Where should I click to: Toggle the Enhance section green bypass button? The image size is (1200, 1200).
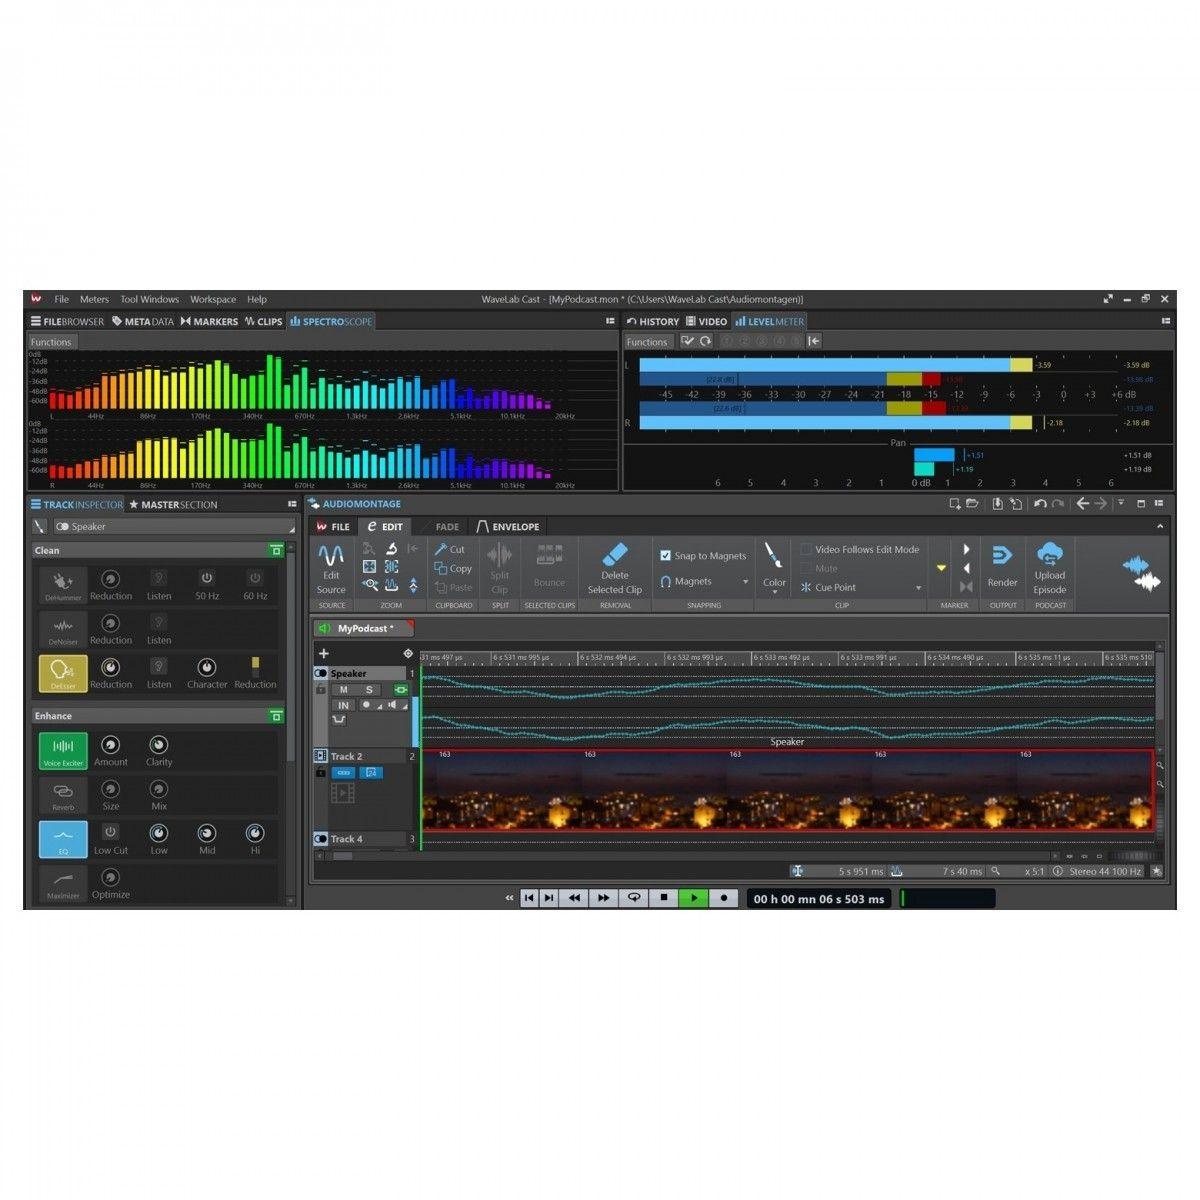point(276,716)
